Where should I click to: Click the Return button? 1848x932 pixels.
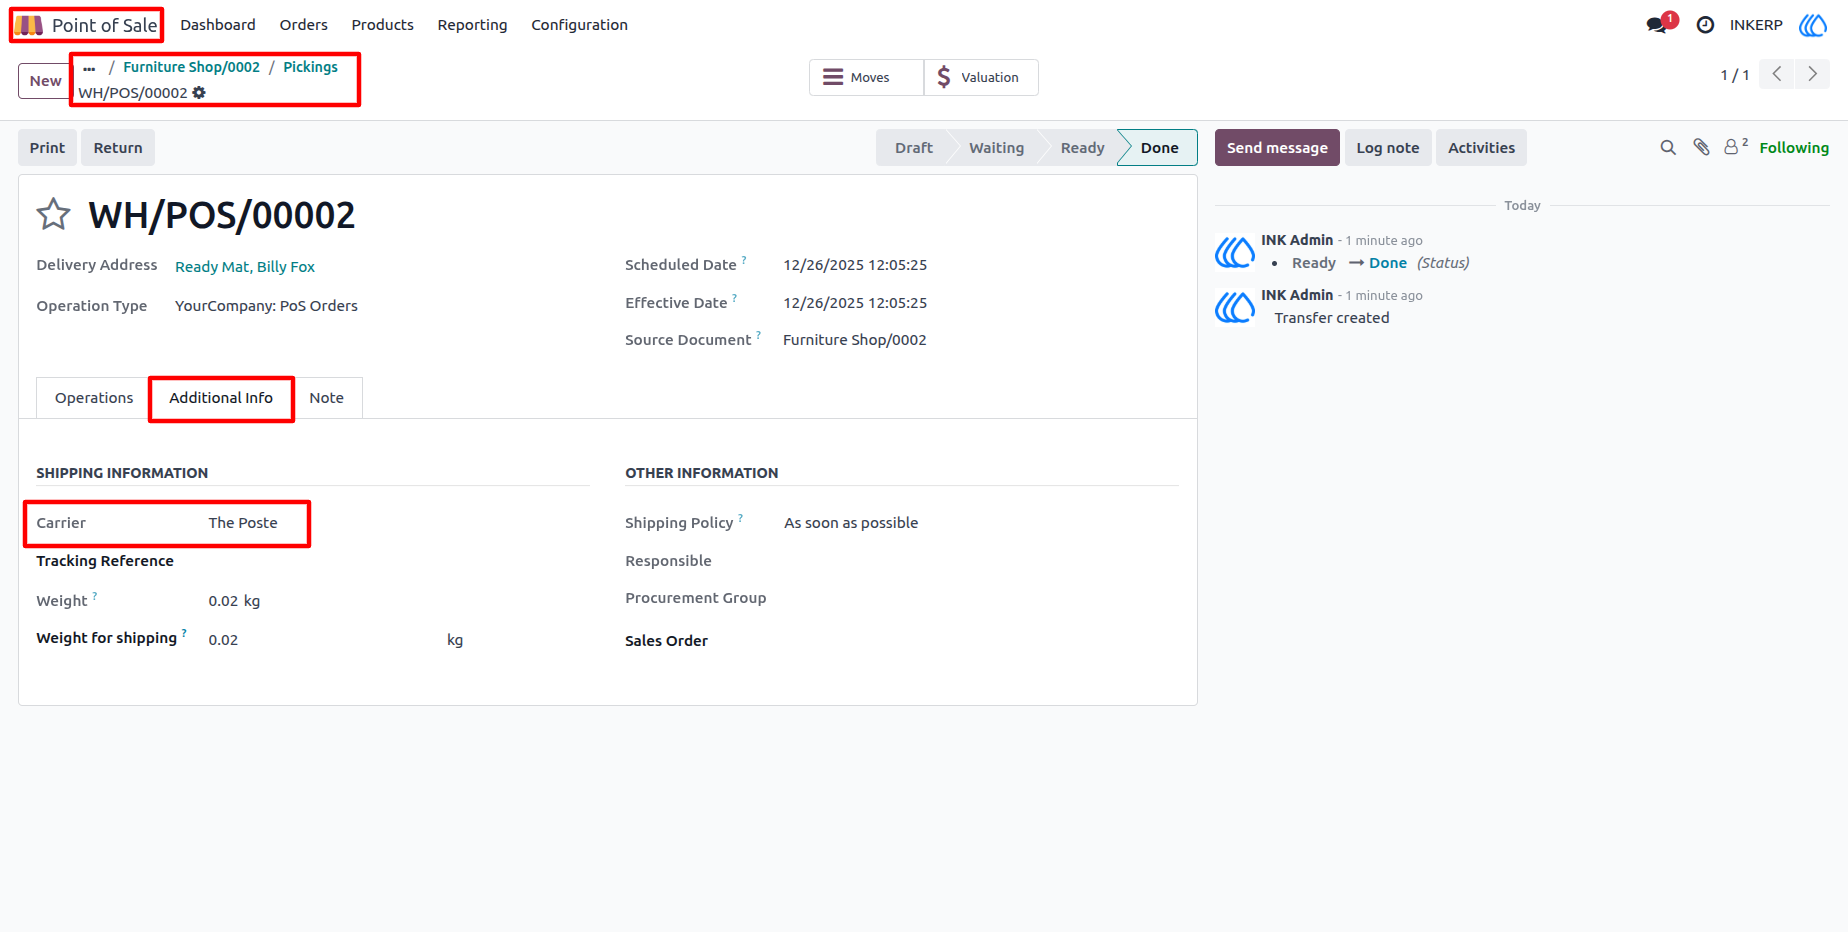[x=118, y=148]
